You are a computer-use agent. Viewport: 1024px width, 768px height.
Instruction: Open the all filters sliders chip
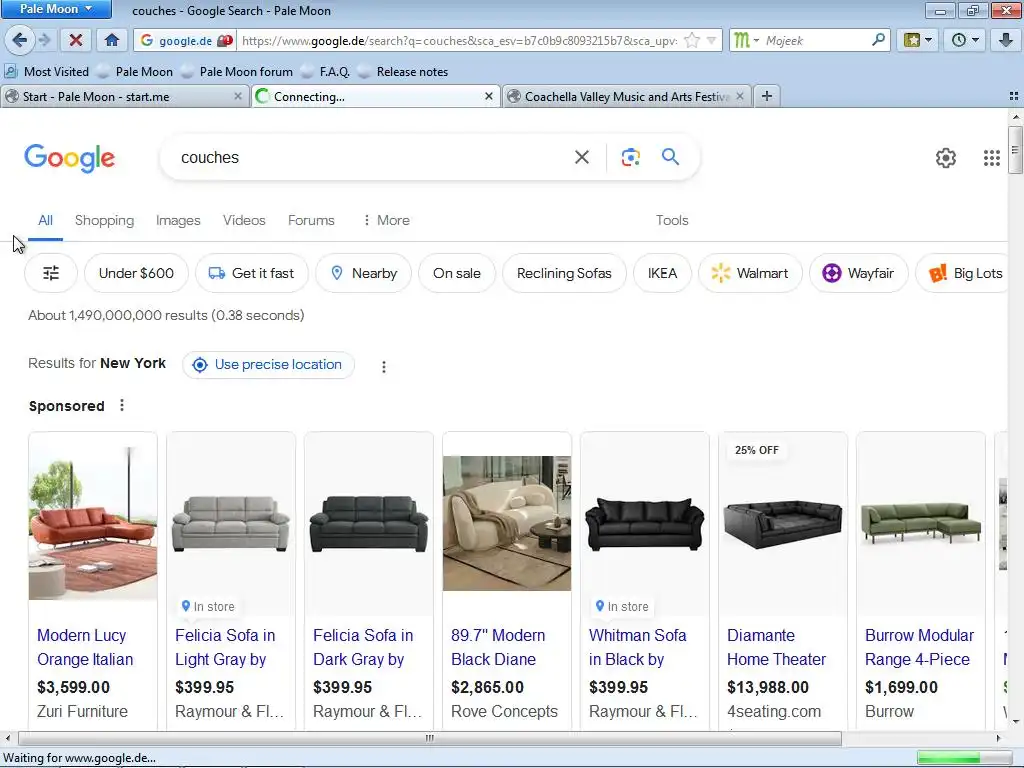click(x=51, y=273)
